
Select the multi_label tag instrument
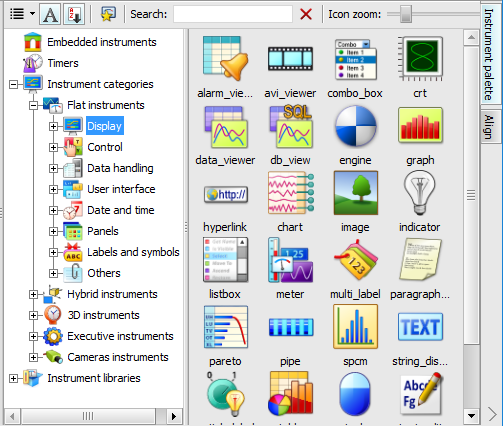pos(355,261)
